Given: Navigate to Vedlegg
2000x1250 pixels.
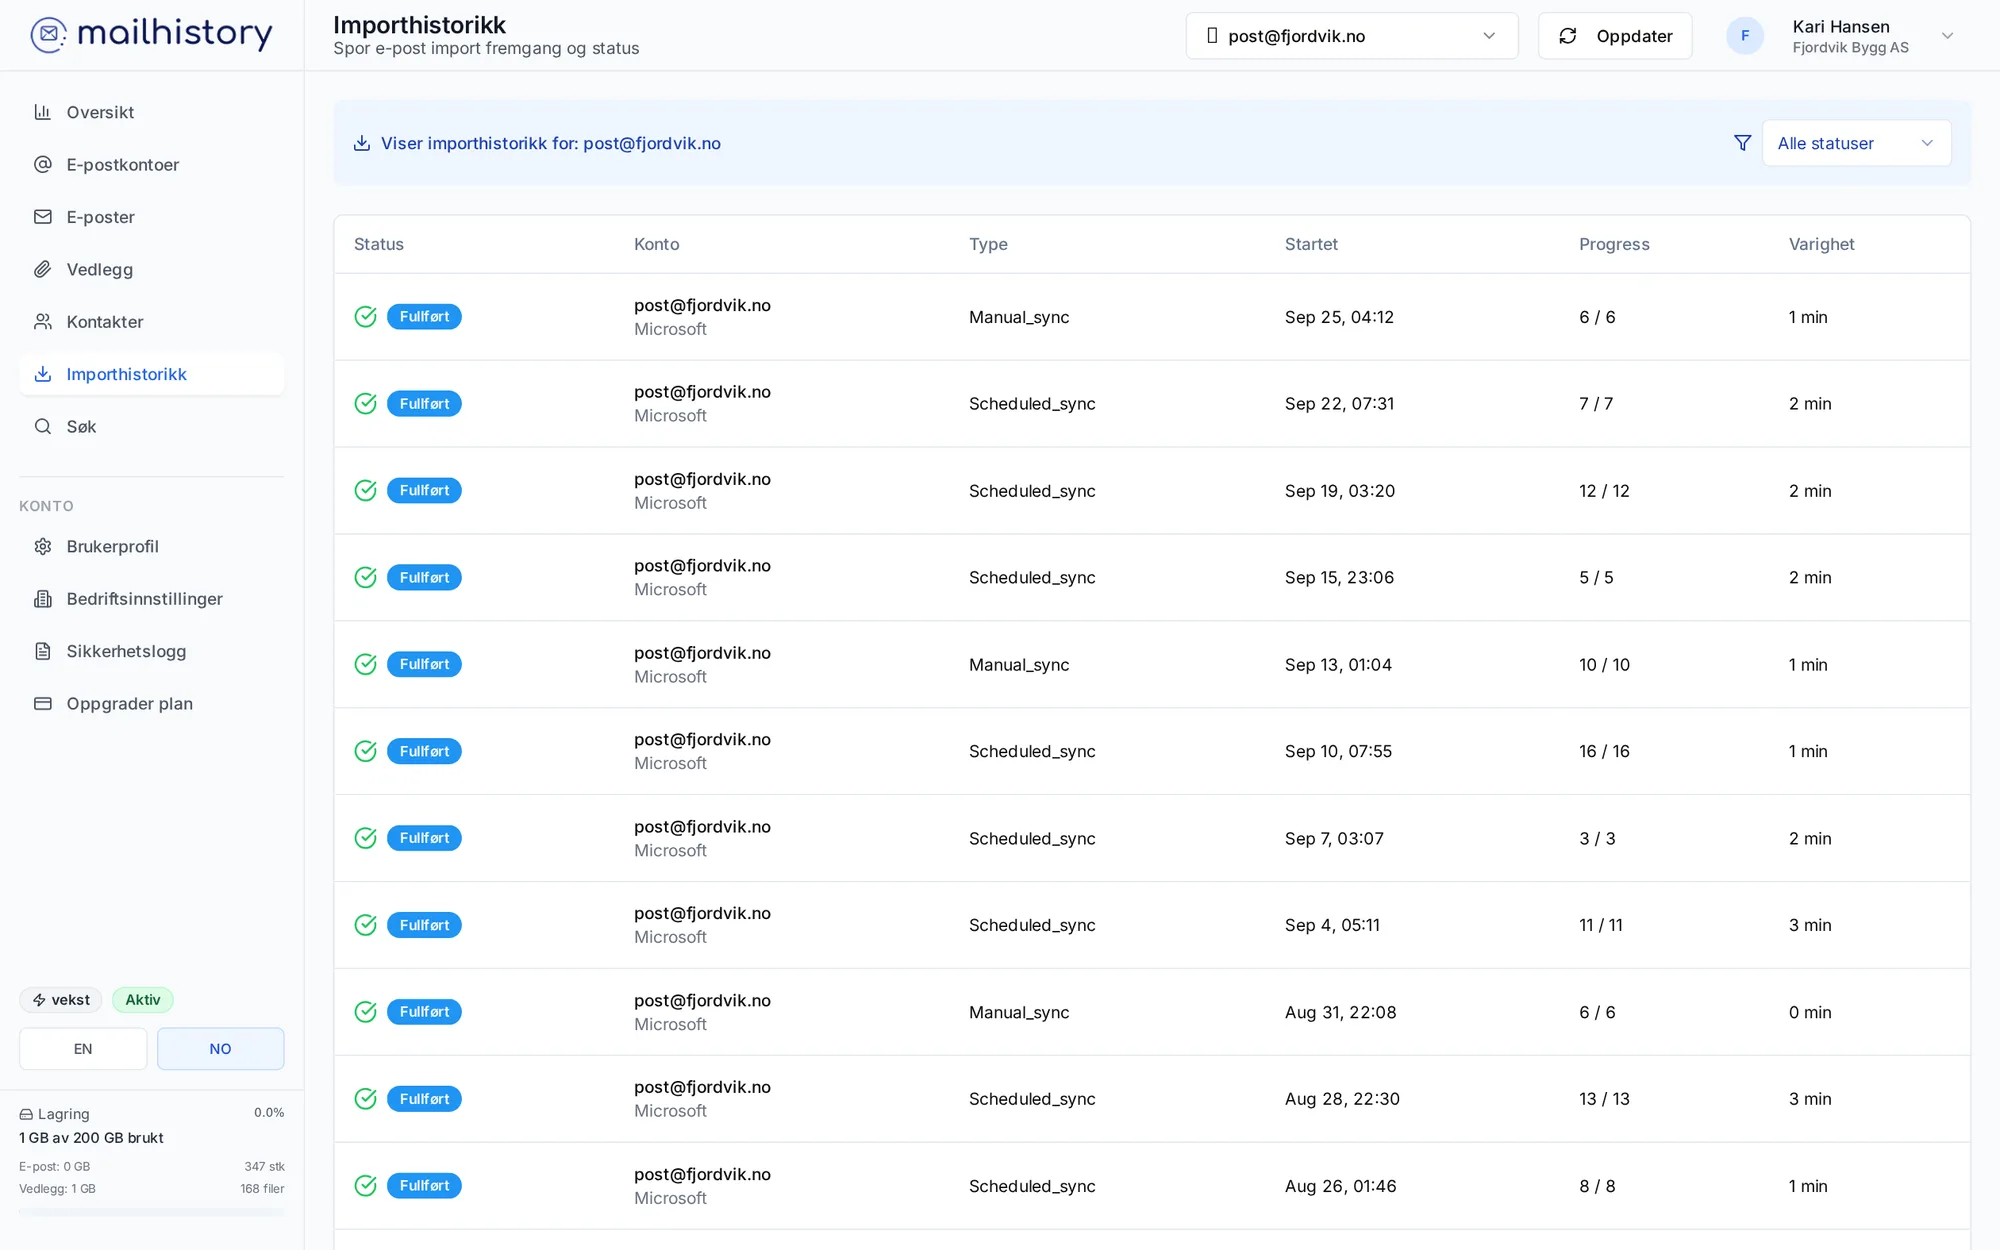Looking at the screenshot, I should click(x=152, y=269).
